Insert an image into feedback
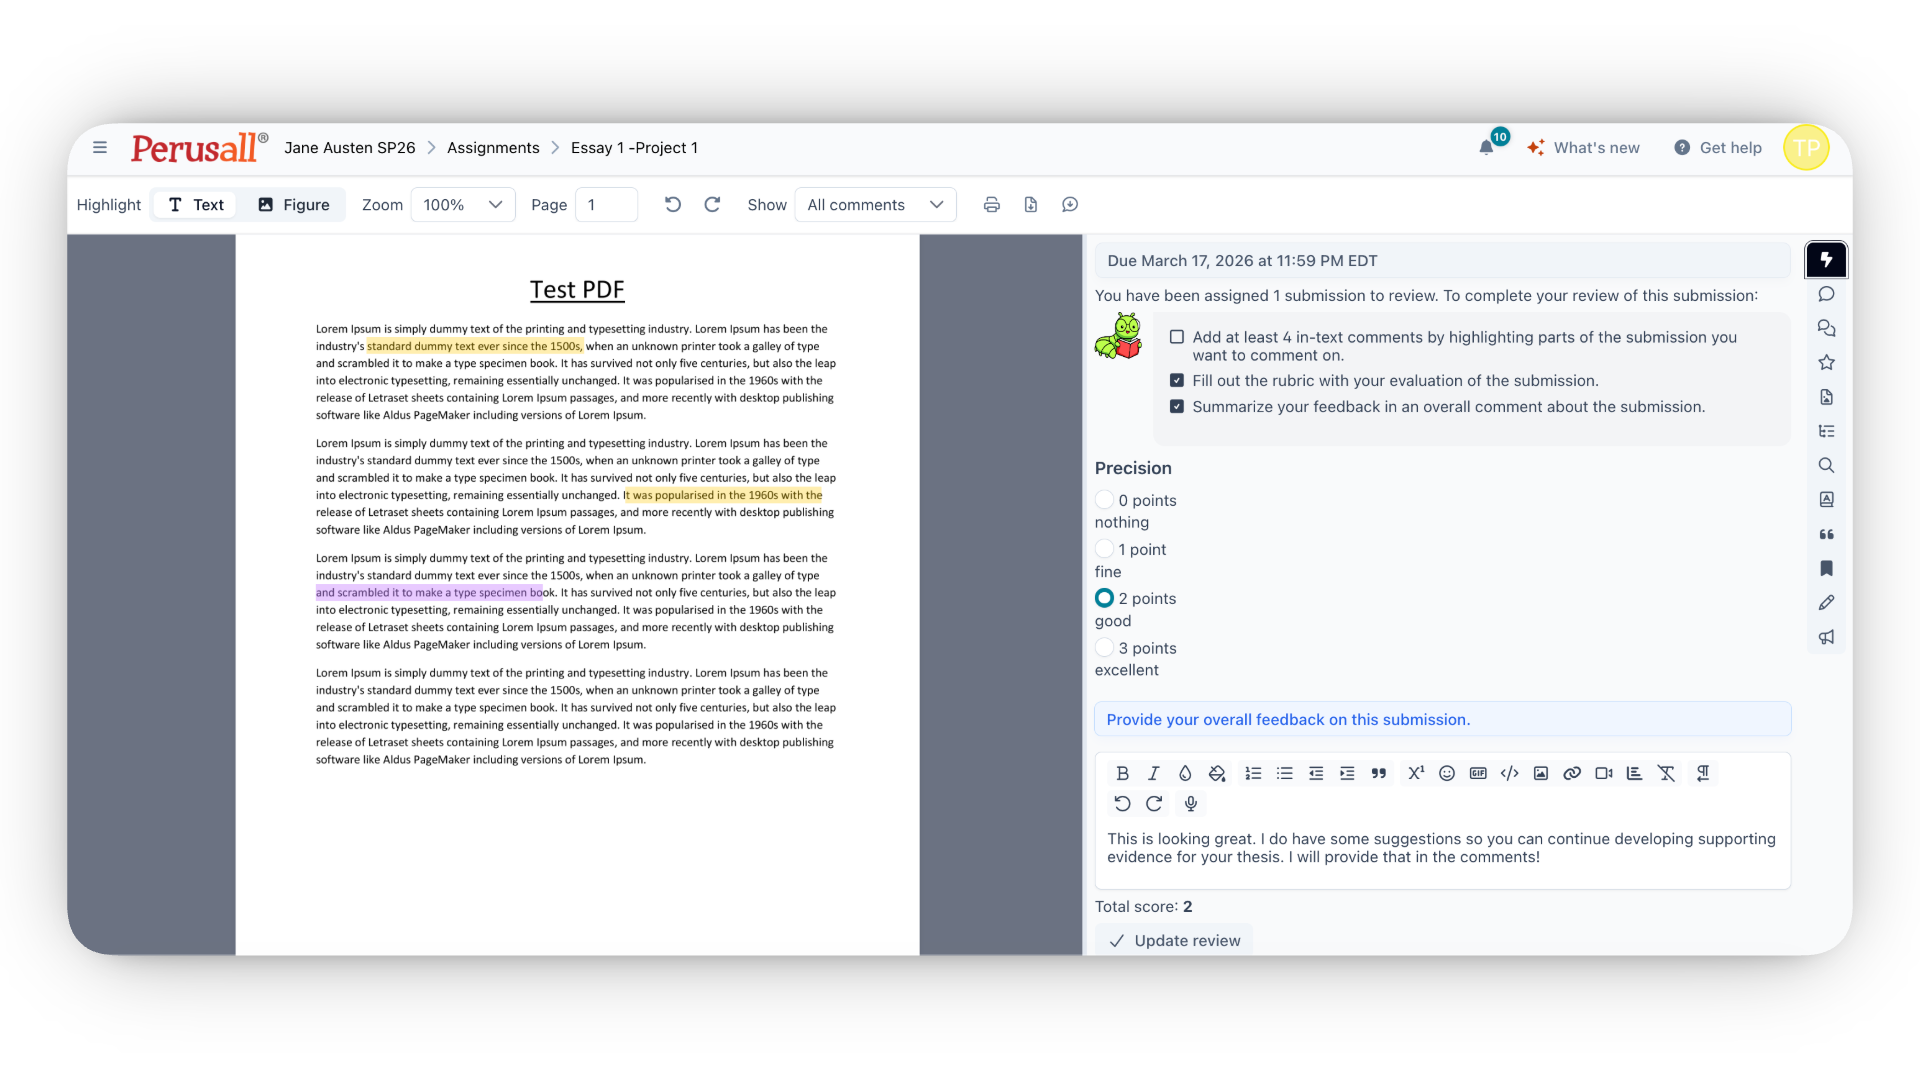Screen dimensions: 1920x1080 coord(1540,773)
